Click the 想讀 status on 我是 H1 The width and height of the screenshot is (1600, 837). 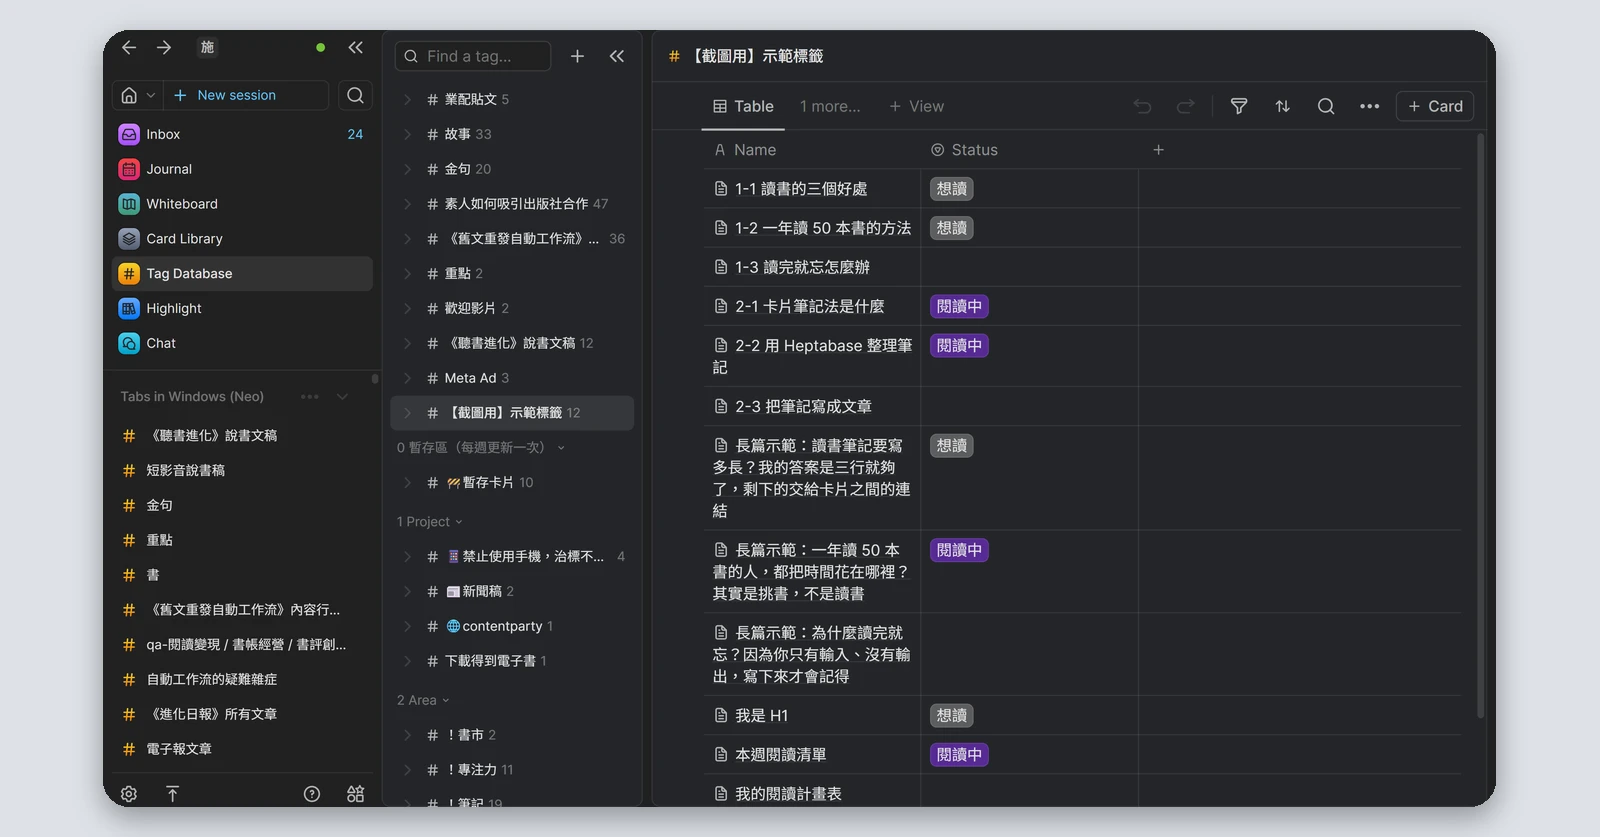coord(952,716)
